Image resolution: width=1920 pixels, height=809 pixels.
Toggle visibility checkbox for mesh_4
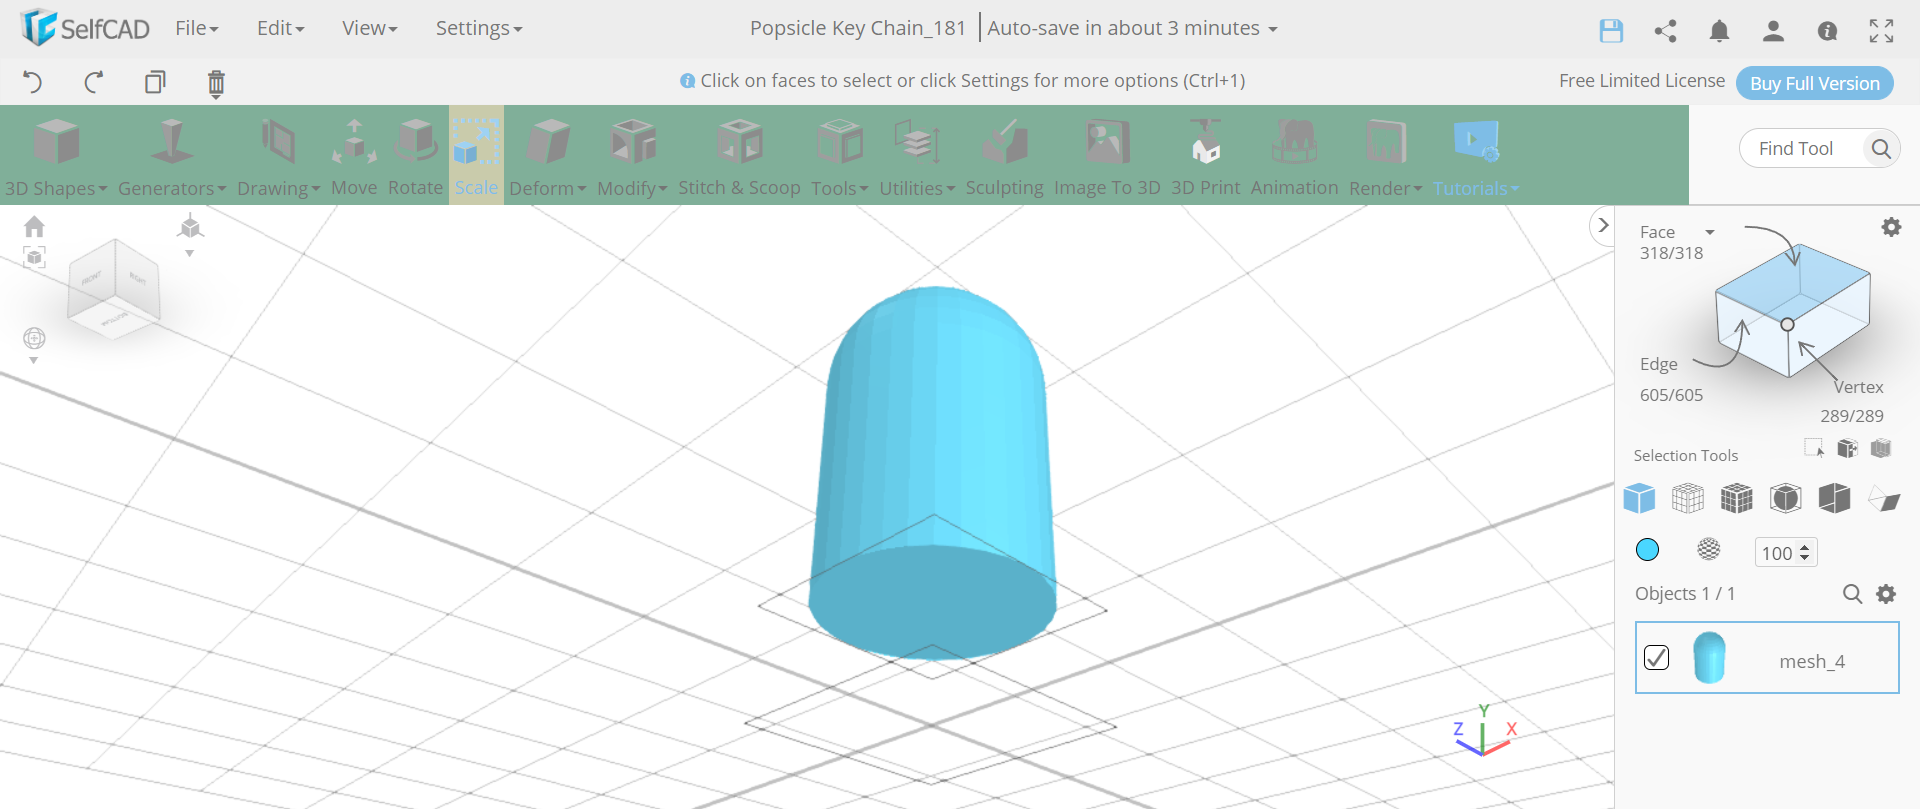pos(1656,657)
